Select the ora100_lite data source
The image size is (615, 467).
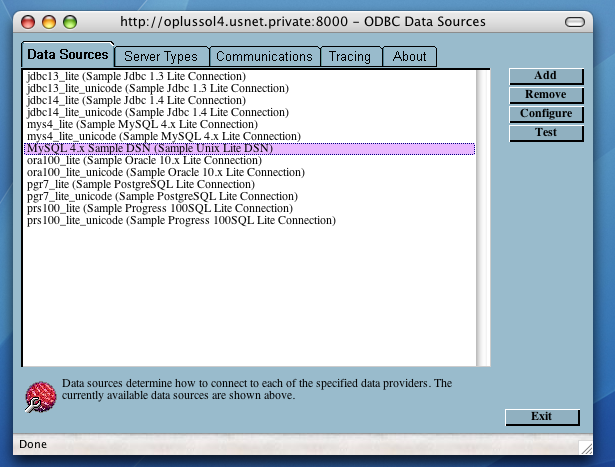[249, 160]
